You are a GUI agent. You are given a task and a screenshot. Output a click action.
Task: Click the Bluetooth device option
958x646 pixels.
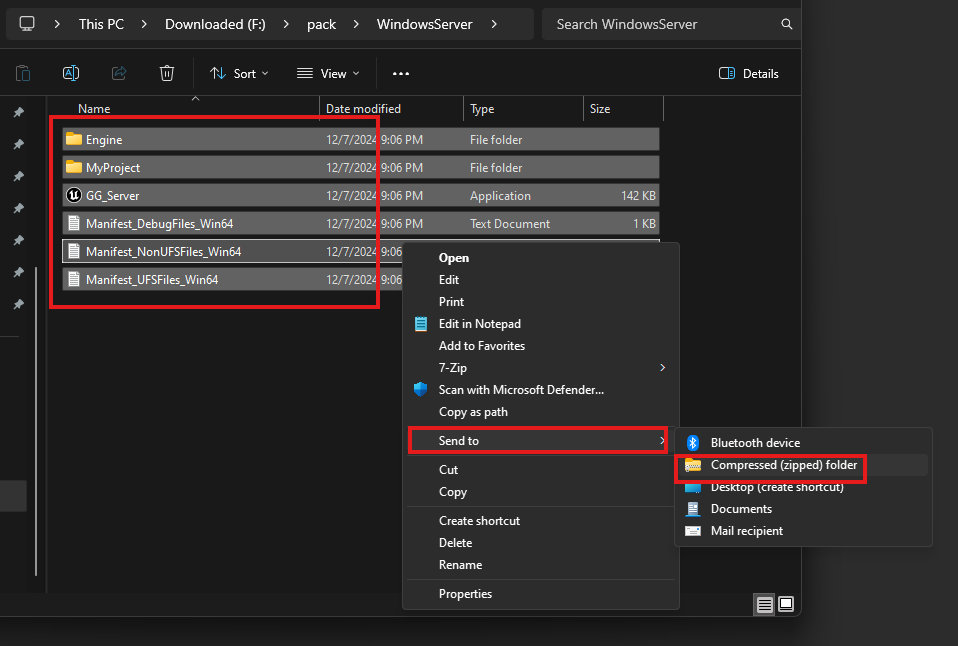[755, 443]
